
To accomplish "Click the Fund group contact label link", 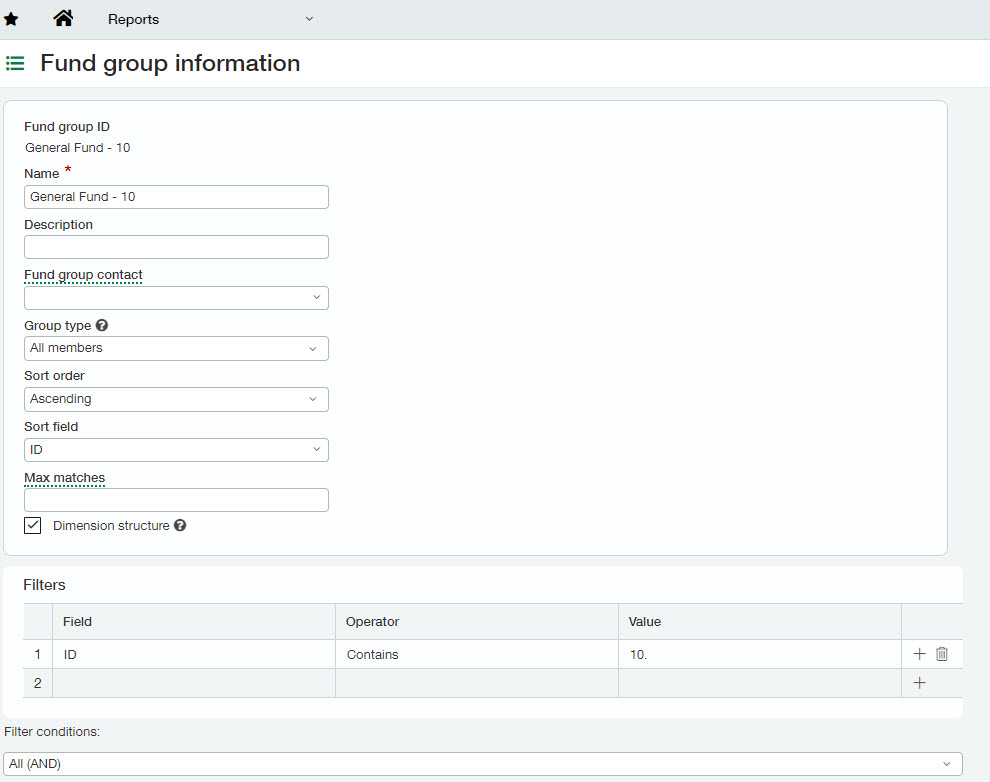I will 83,274.
